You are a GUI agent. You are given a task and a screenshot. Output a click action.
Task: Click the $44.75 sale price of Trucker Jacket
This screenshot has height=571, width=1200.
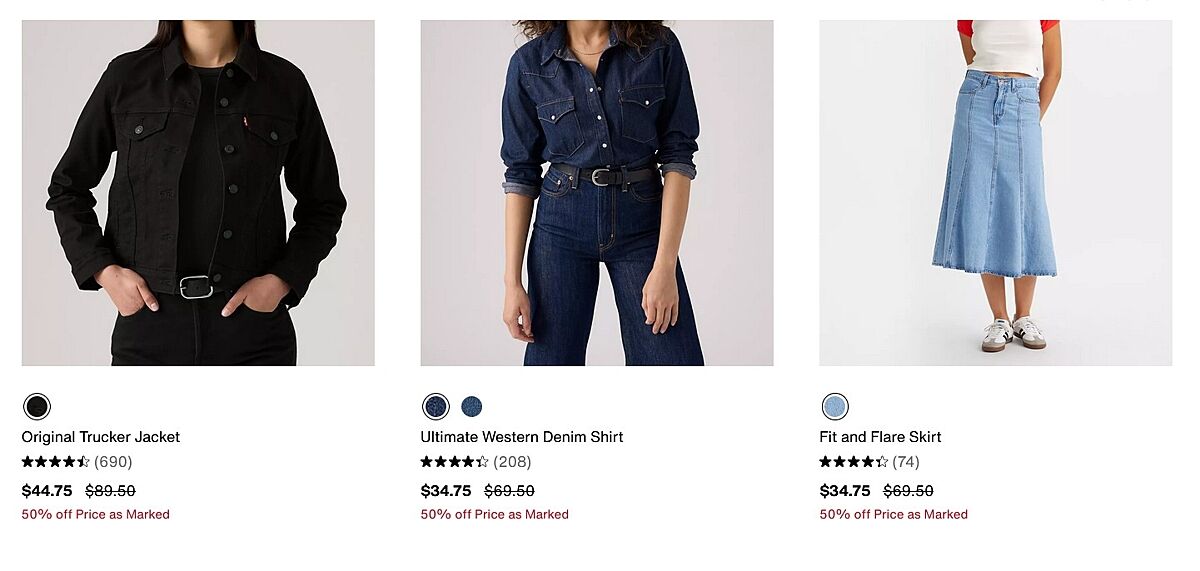click(x=47, y=491)
